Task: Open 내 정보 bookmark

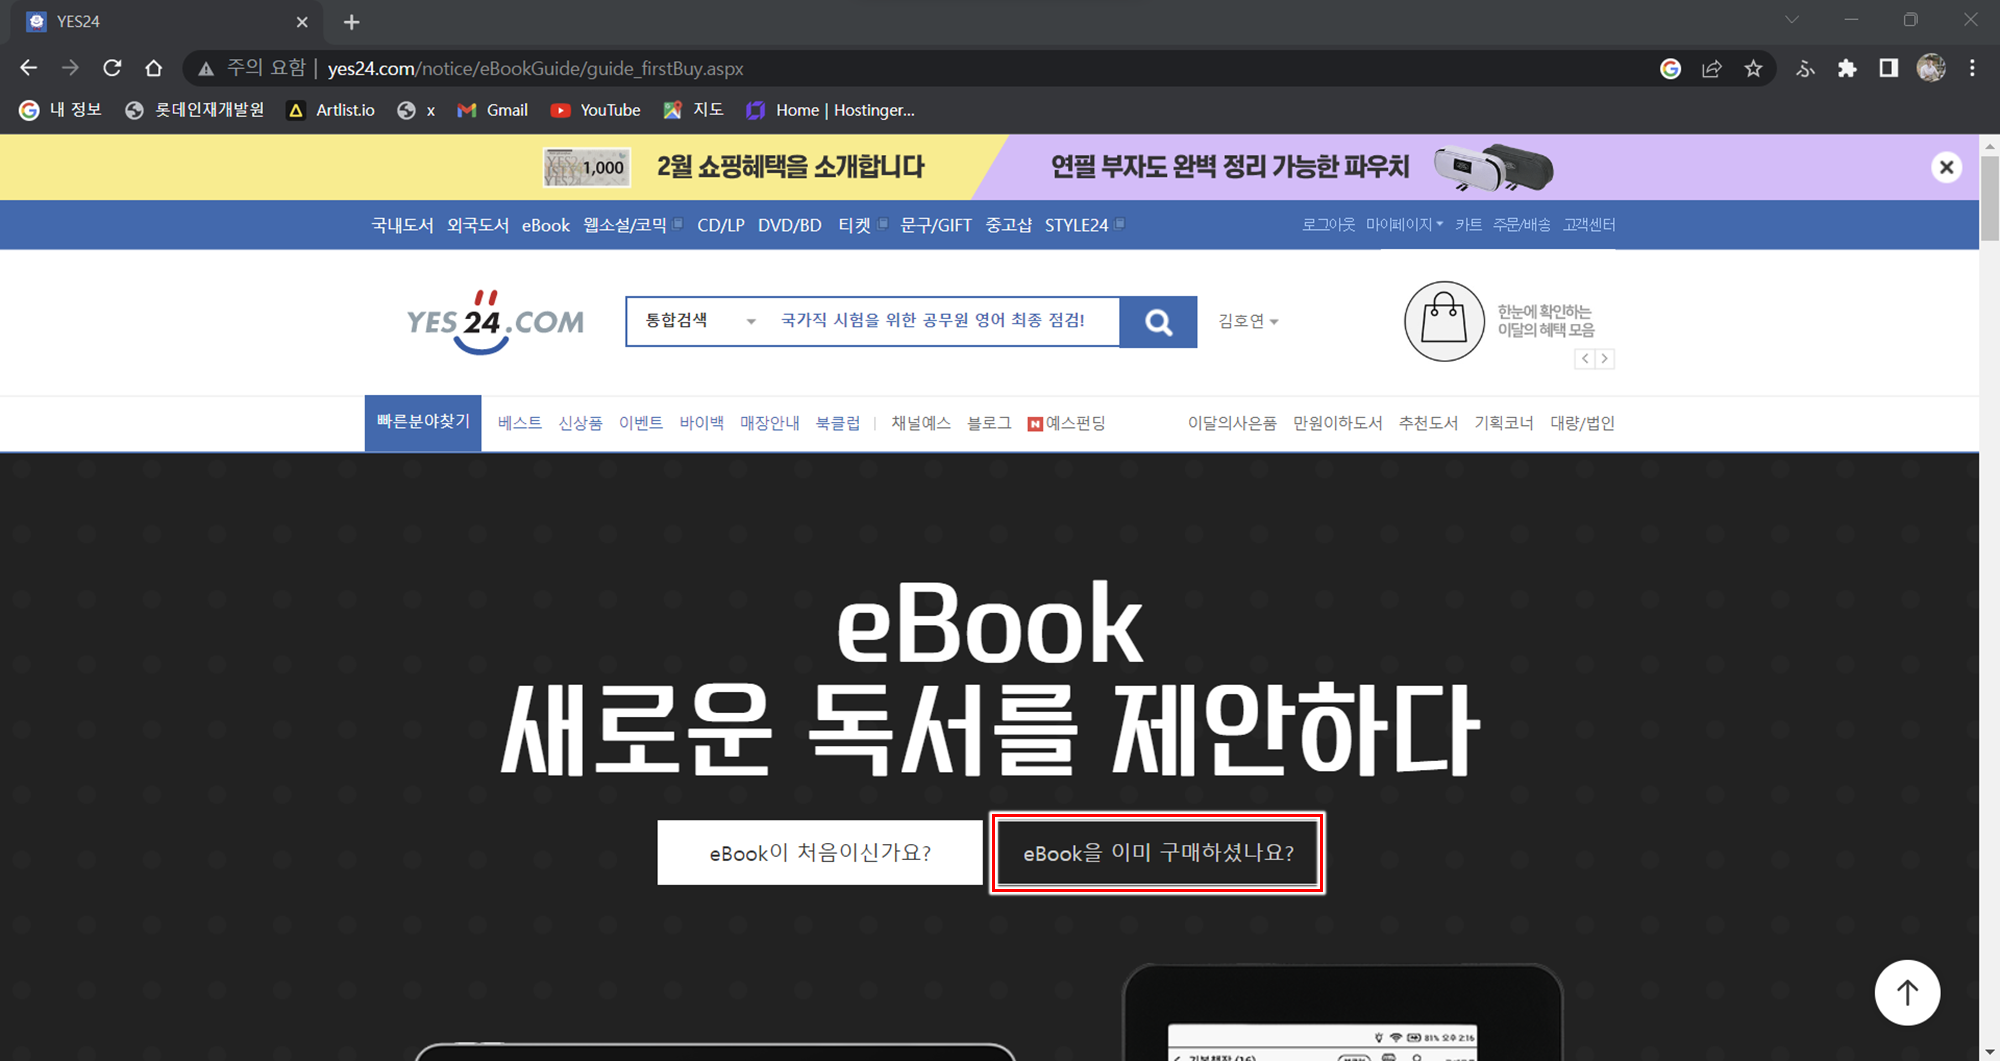Action: 61,110
